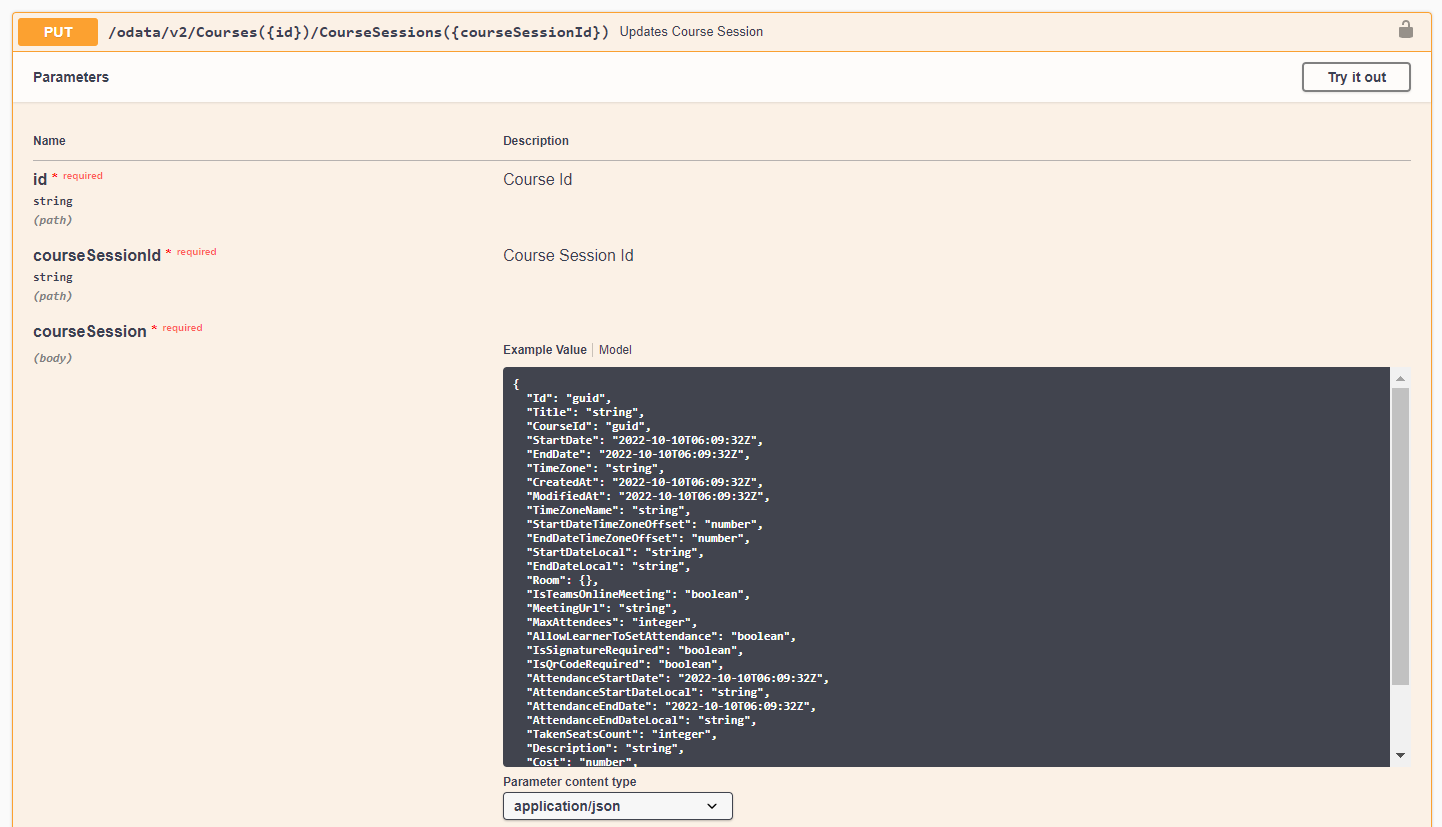This screenshot has width=1442, height=827.
Task: Click the CourseSessions endpoint path
Action: point(358,32)
